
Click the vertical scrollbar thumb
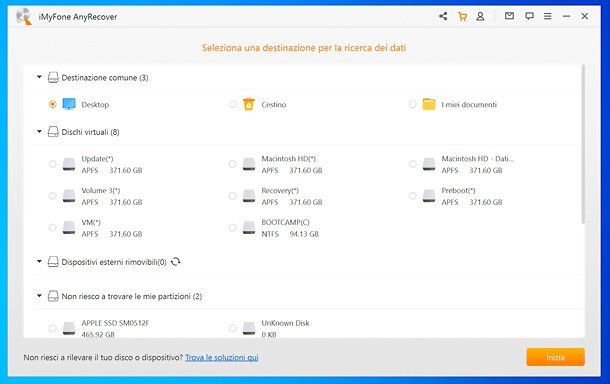583,144
